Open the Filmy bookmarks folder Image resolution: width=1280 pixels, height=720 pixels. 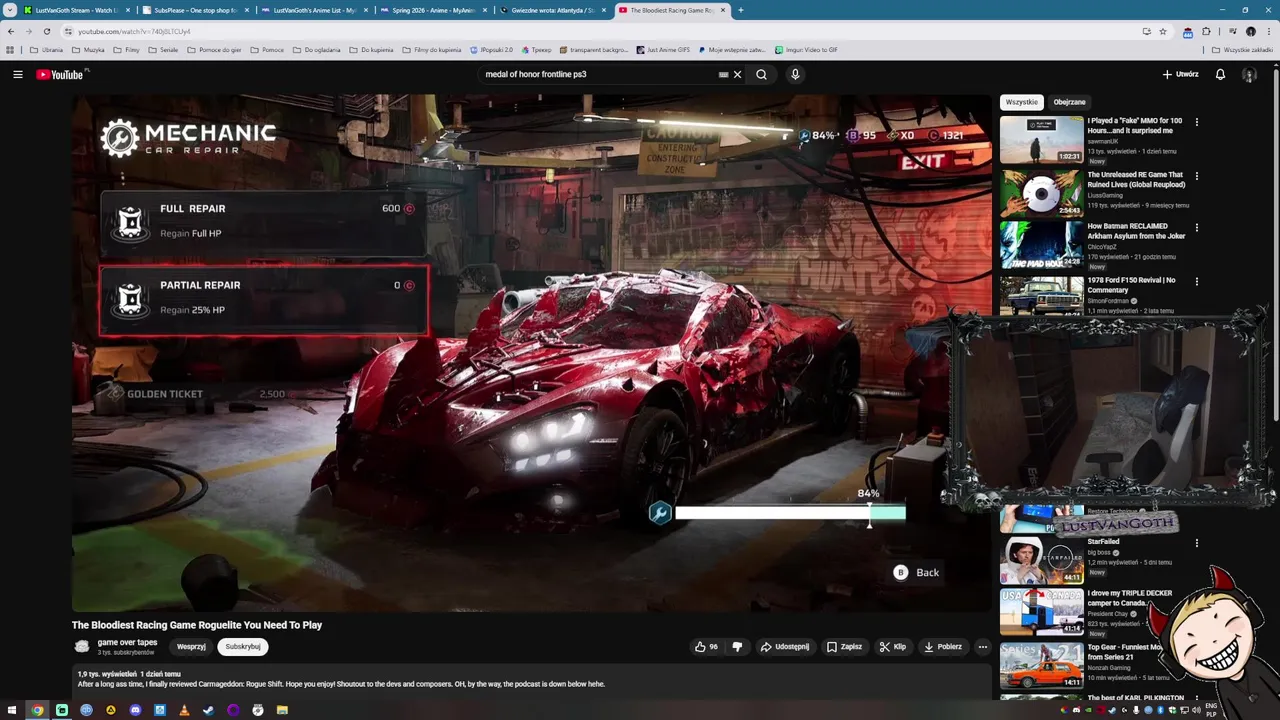pyautogui.click(x=126, y=49)
